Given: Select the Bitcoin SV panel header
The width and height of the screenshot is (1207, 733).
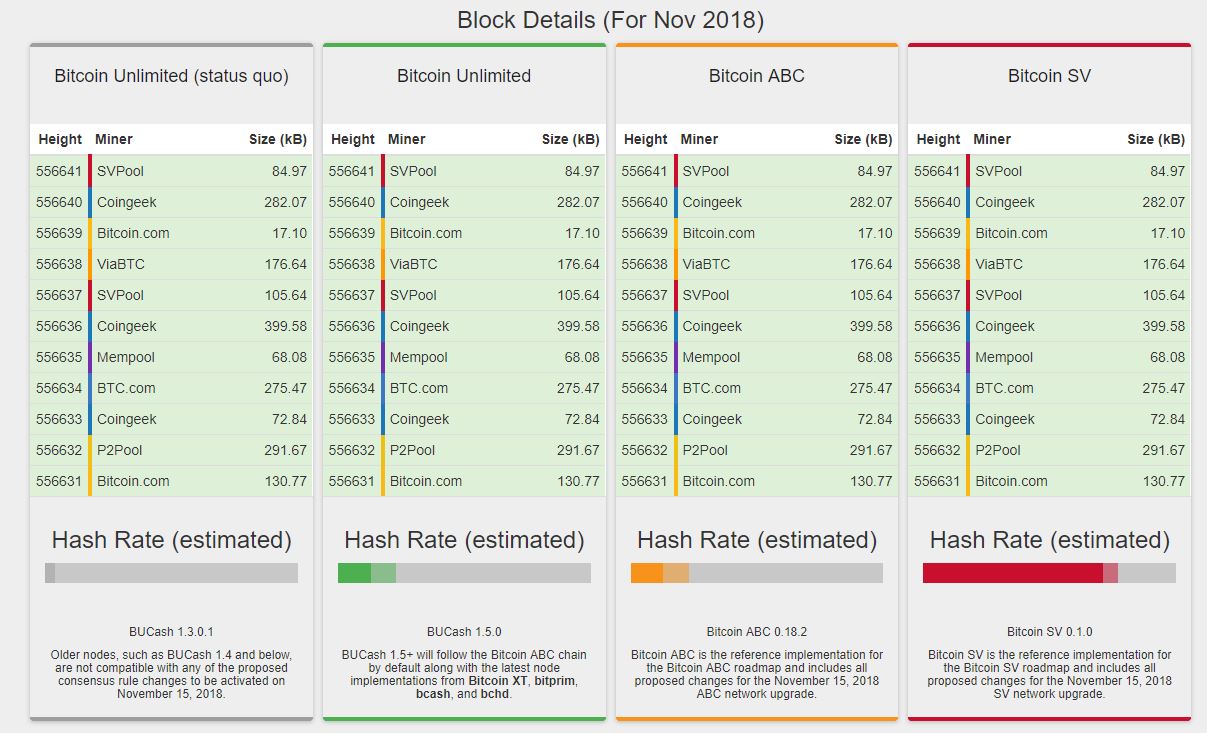Looking at the screenshot, I should (1048, 75).
